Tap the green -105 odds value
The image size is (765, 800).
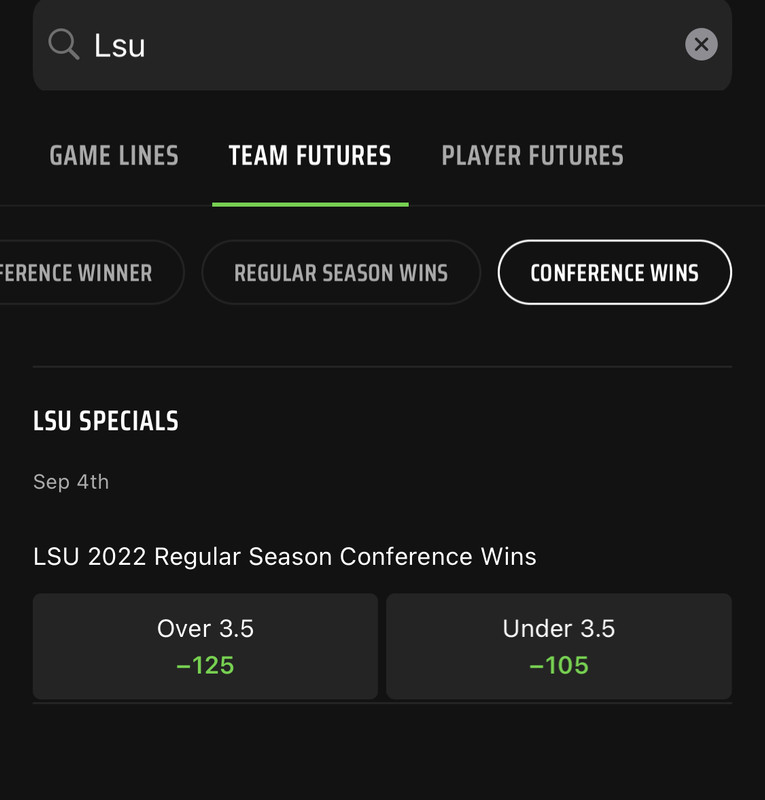tap(559, 665)
